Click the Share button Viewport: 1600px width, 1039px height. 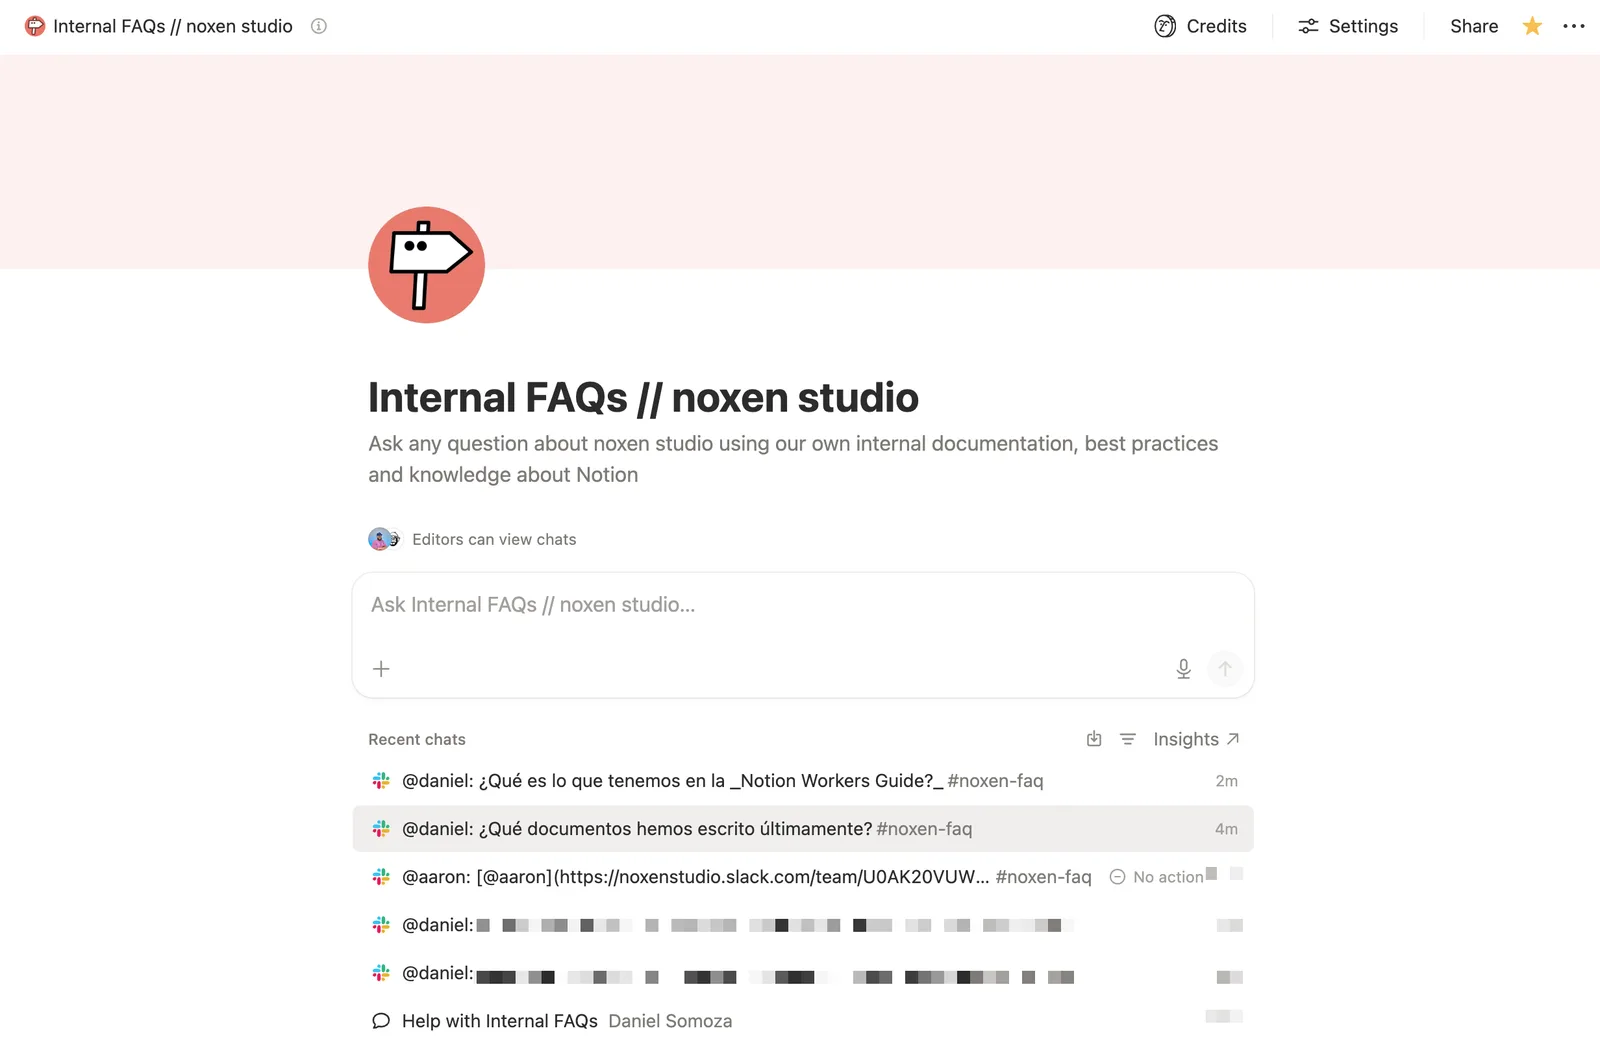(1474, 26)
